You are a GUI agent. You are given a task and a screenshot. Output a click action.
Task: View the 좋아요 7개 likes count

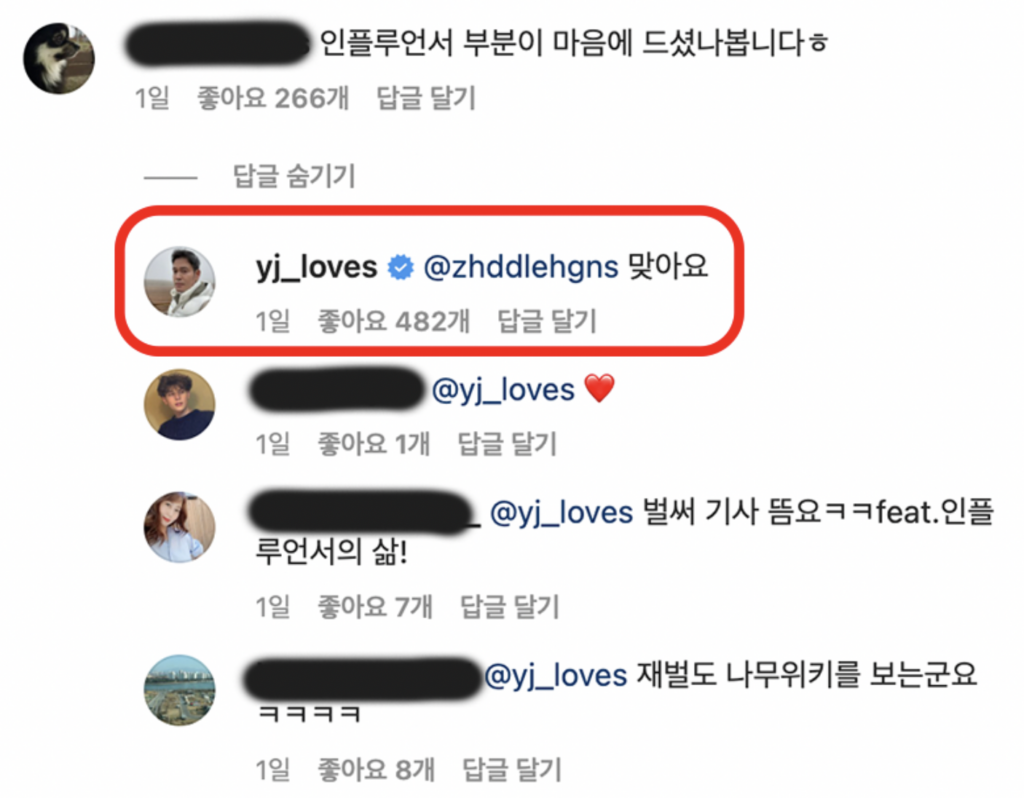[375, 607]
